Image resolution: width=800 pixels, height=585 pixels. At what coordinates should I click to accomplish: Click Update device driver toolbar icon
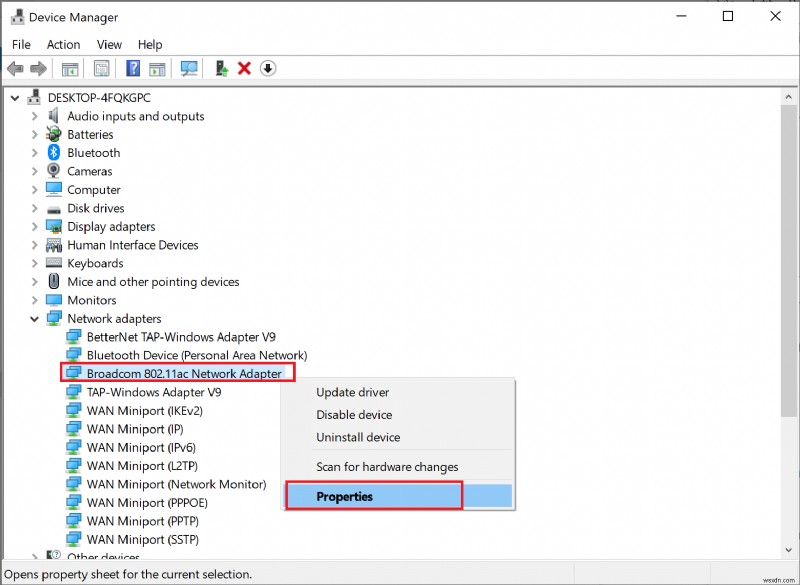(221, 68)
